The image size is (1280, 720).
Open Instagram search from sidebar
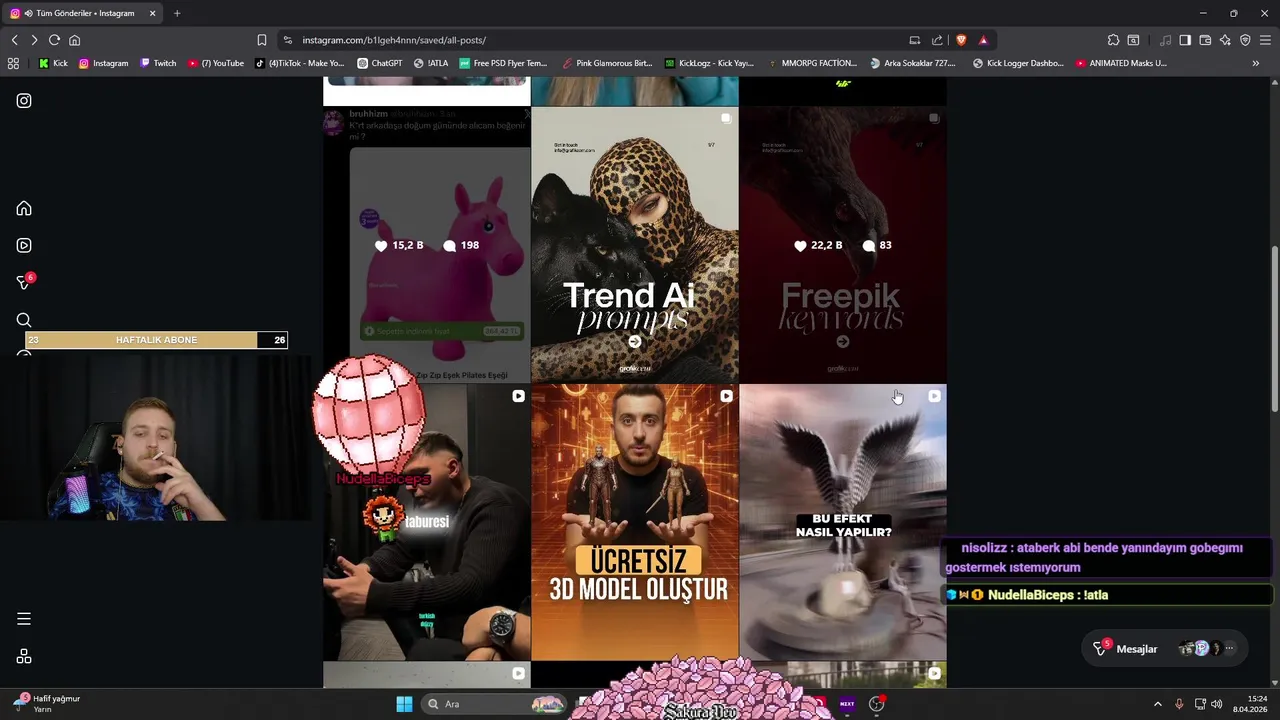(x=24, y=320)
